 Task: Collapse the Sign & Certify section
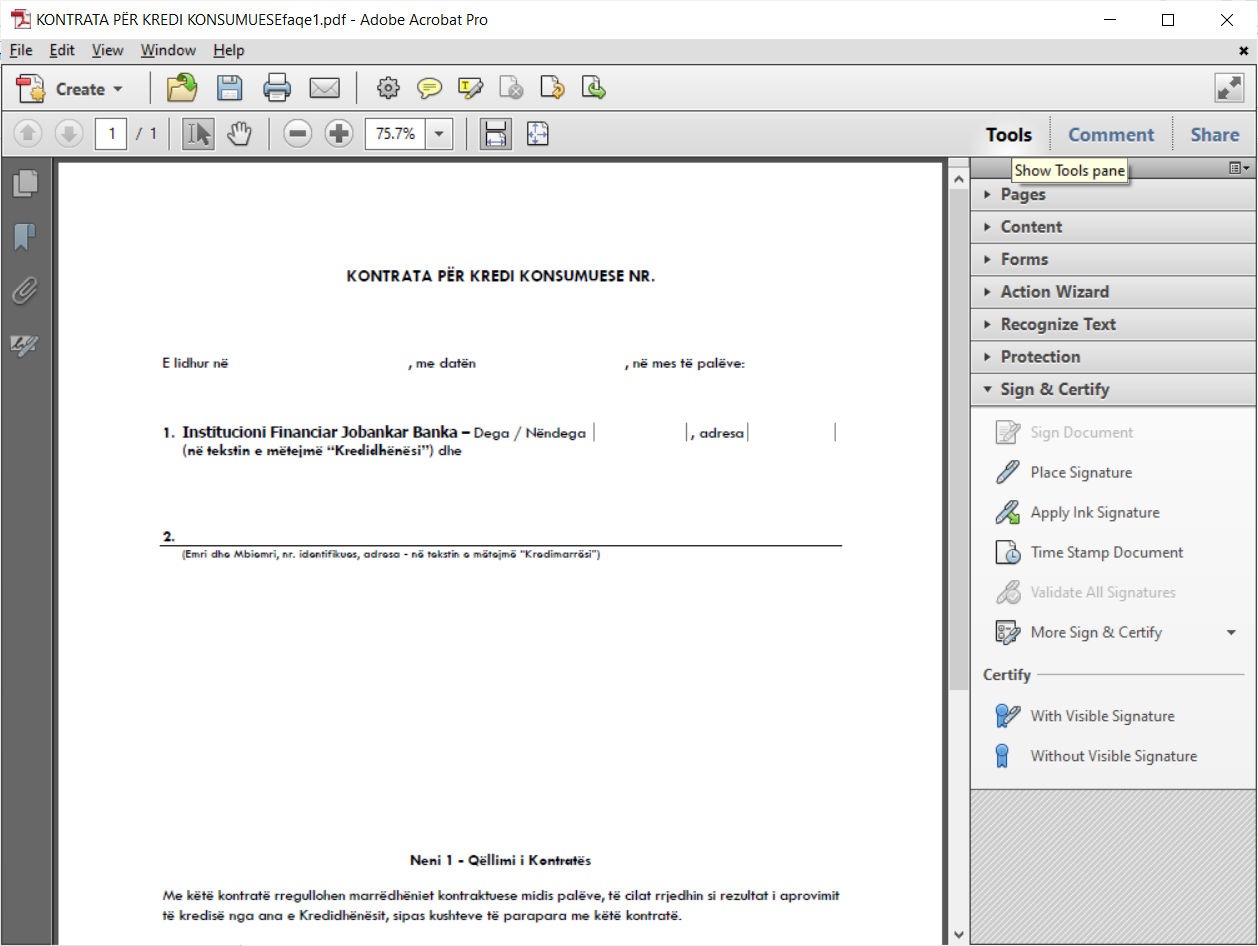[1113, 389]
